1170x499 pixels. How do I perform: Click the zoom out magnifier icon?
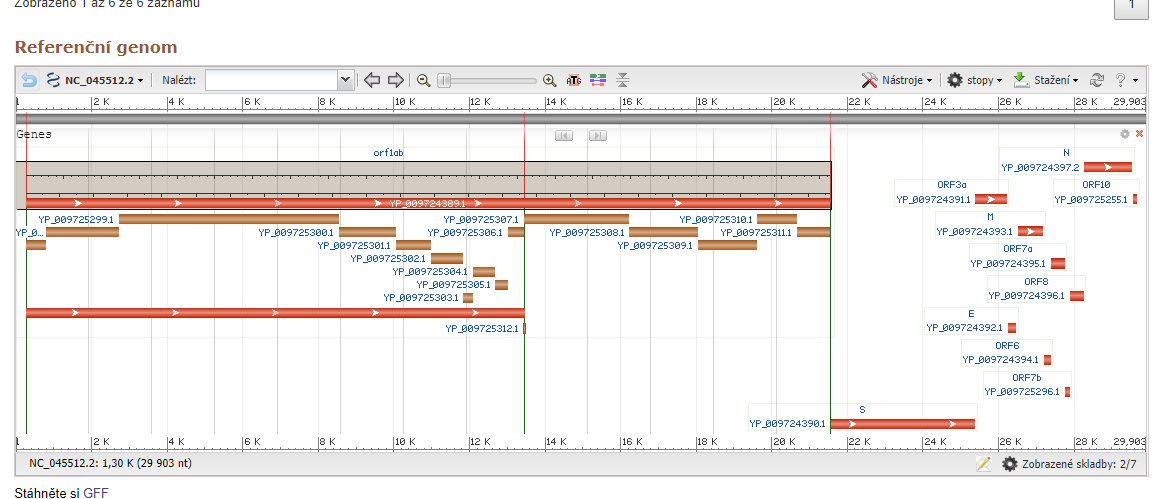tap(424, 80)
